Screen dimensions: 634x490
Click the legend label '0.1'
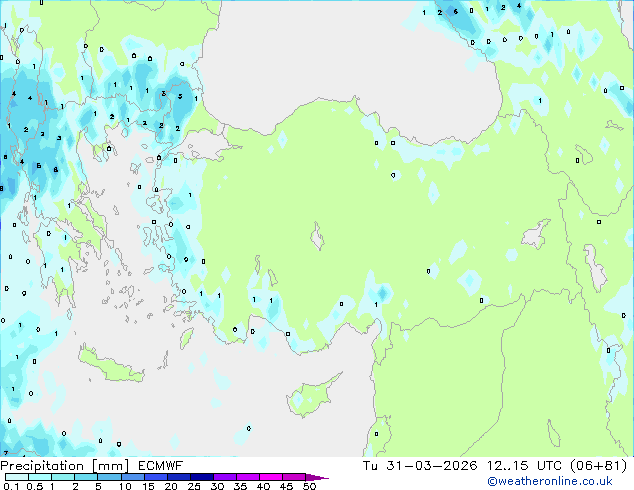[11, 486]
